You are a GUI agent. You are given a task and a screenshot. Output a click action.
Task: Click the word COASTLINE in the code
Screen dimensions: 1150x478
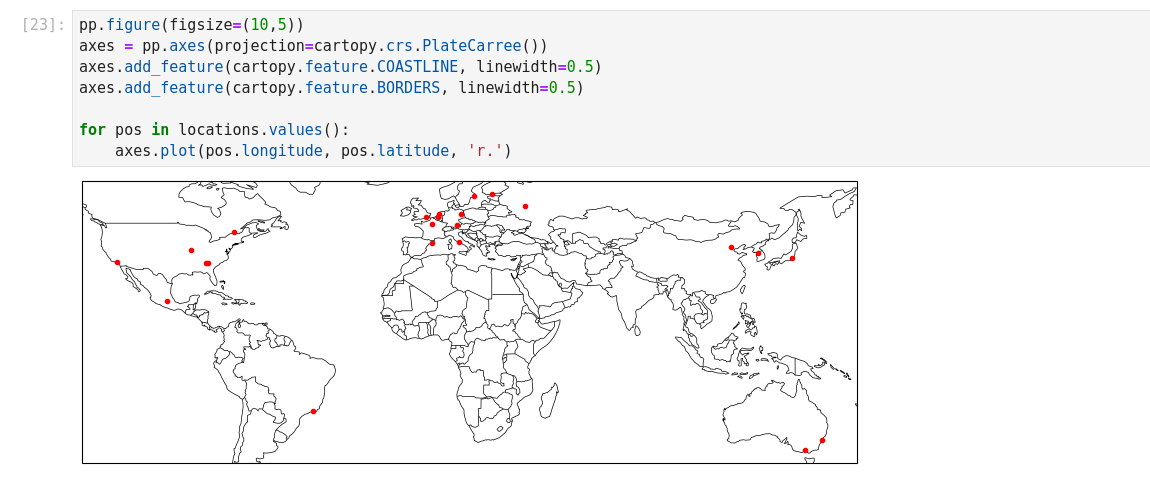417,67
